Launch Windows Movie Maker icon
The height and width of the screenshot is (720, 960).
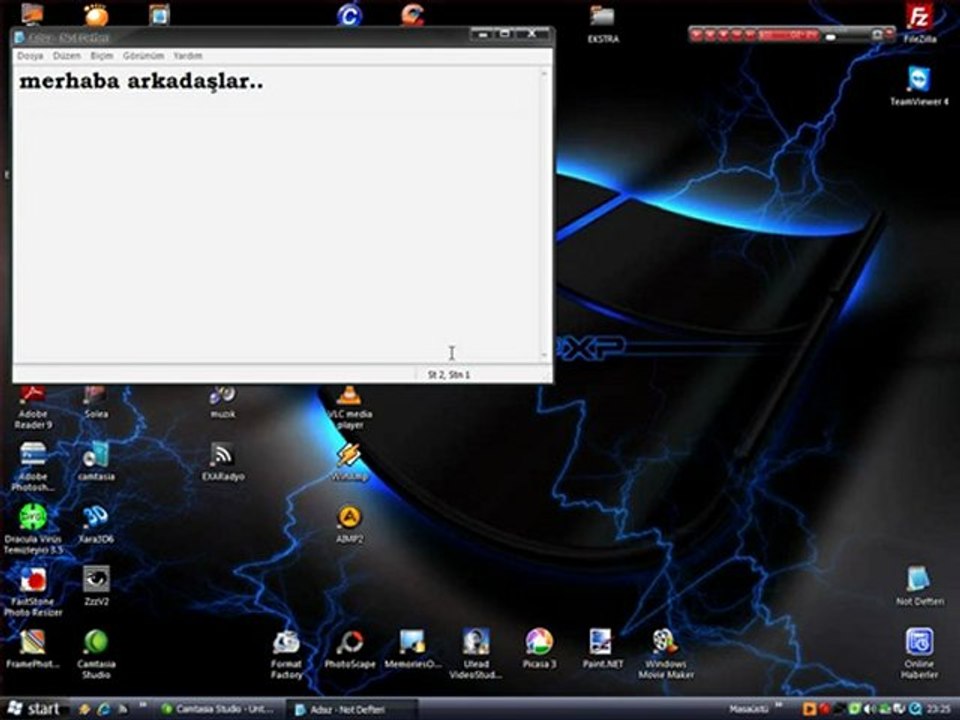click(x=666, y=654)
